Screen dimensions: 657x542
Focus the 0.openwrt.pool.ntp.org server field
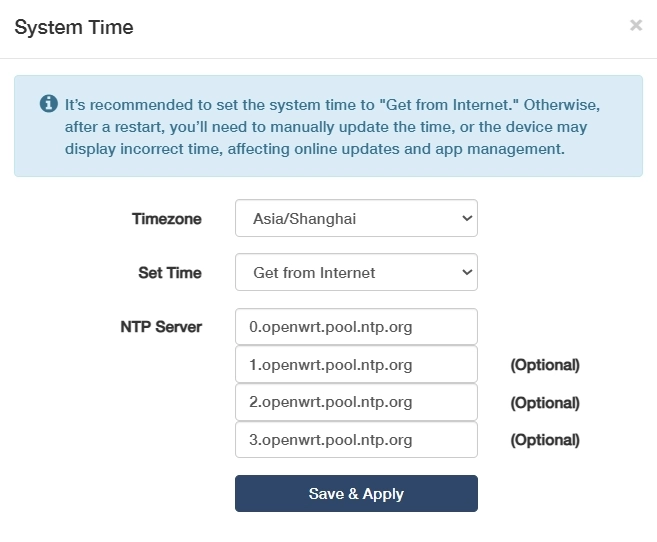(356, 327)
